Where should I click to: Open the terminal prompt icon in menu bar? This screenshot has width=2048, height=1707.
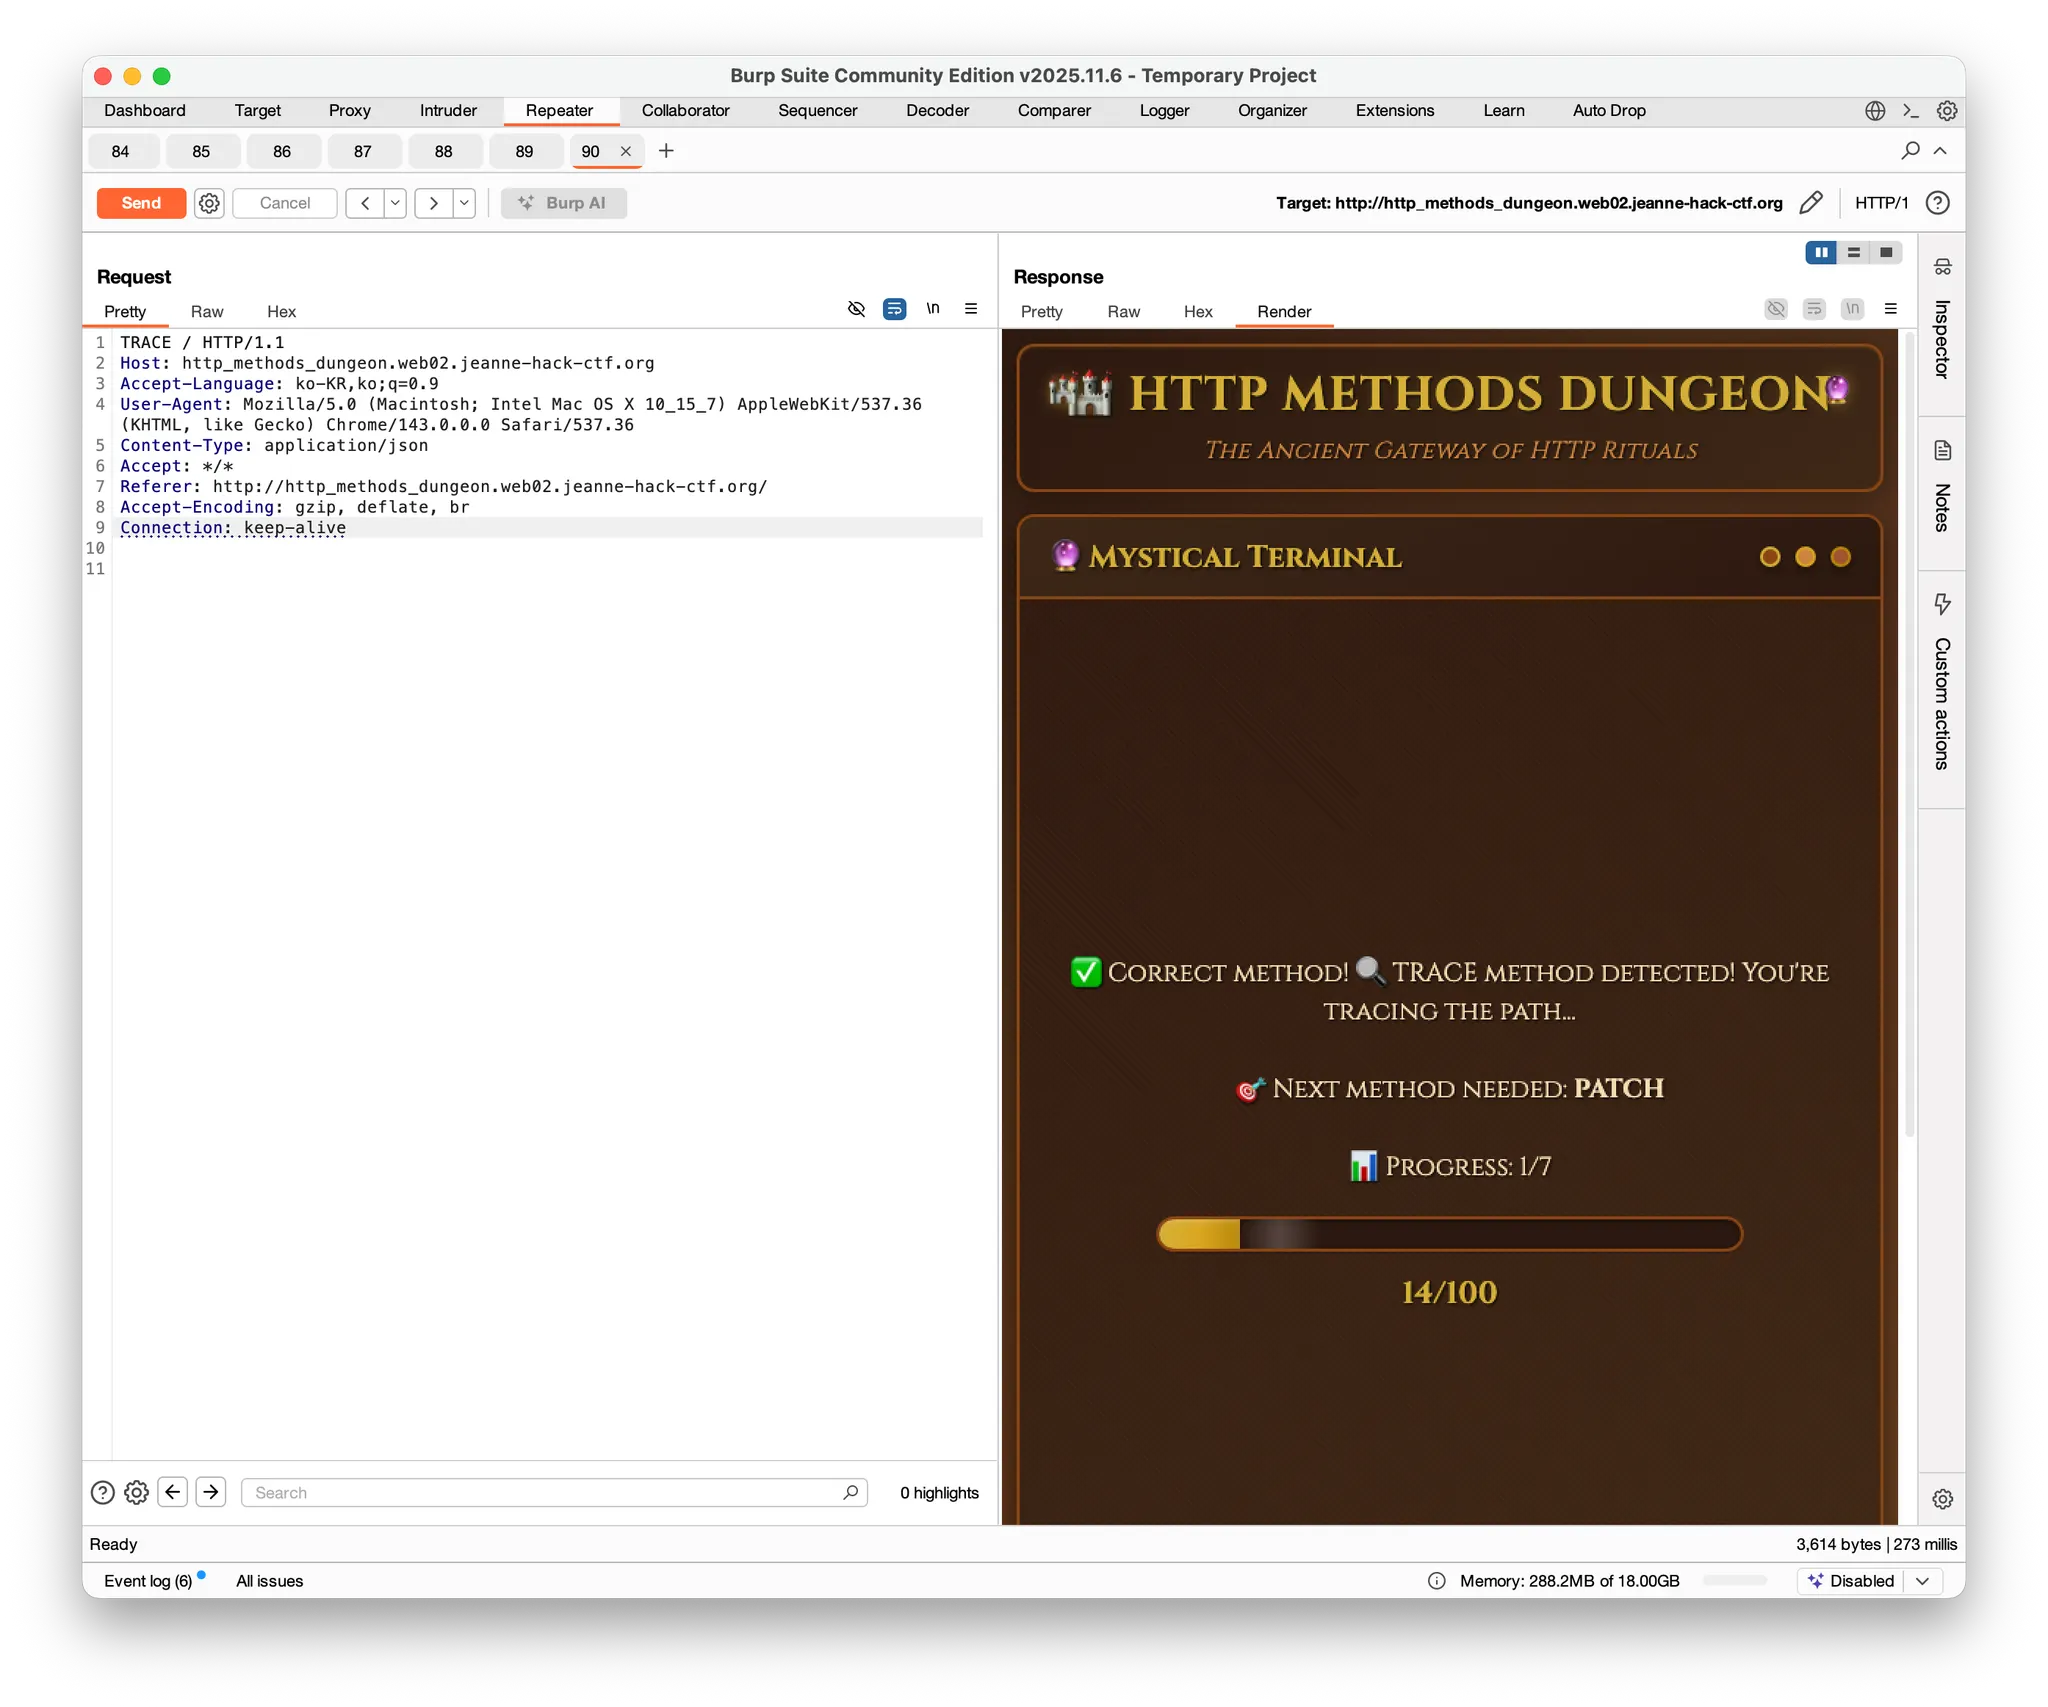(x=1911, y=111)
